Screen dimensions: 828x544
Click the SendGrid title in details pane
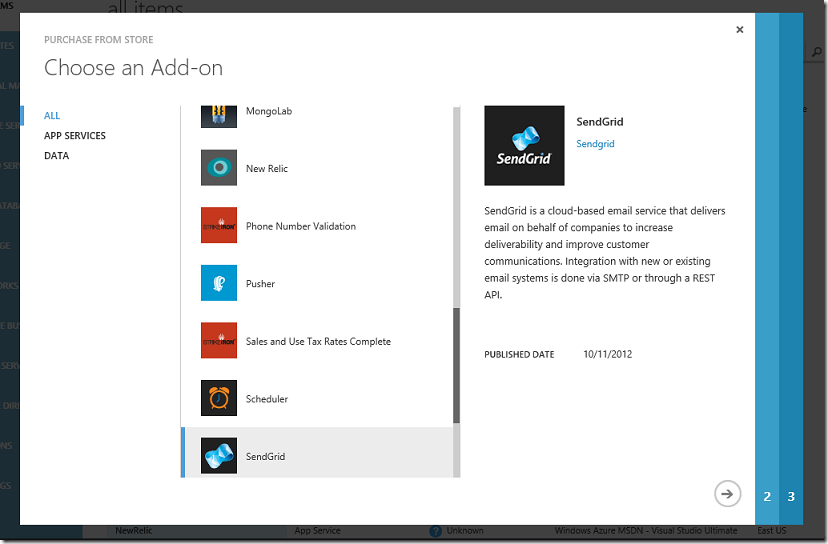pos(600,122)
